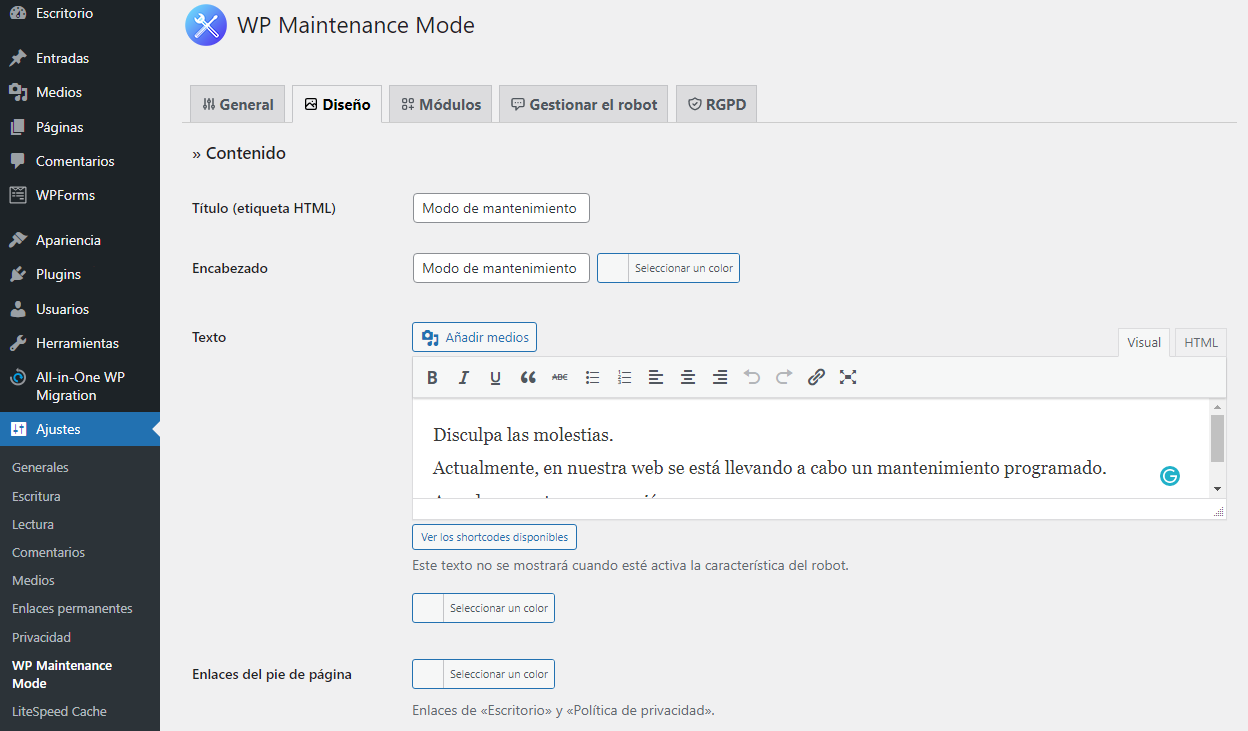Apply italic formatting

464,377
